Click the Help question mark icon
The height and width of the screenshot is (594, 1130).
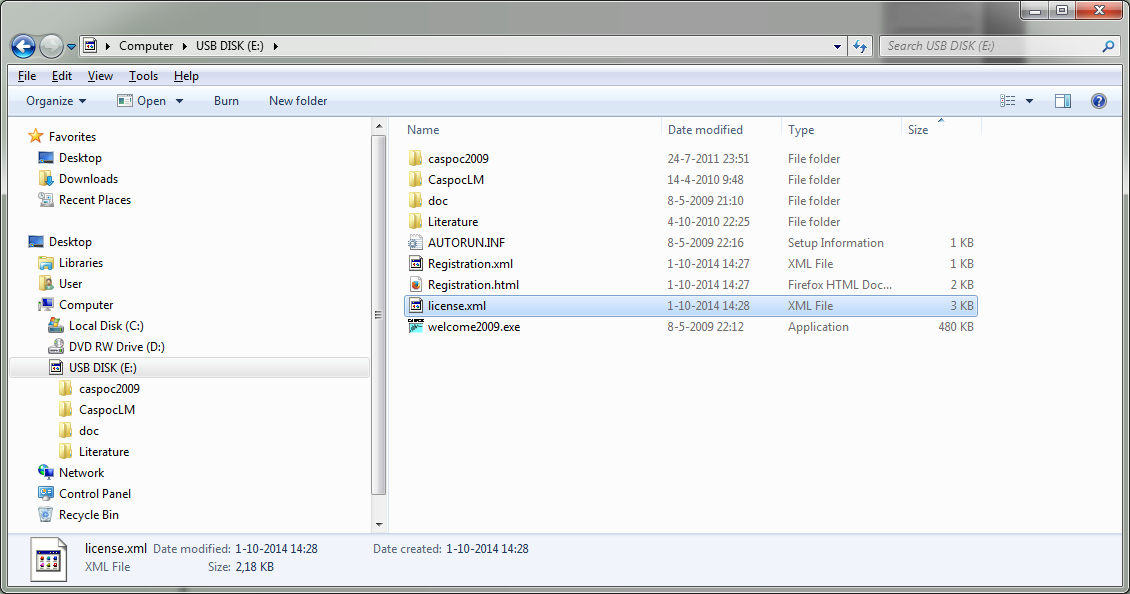point(1098,101)
